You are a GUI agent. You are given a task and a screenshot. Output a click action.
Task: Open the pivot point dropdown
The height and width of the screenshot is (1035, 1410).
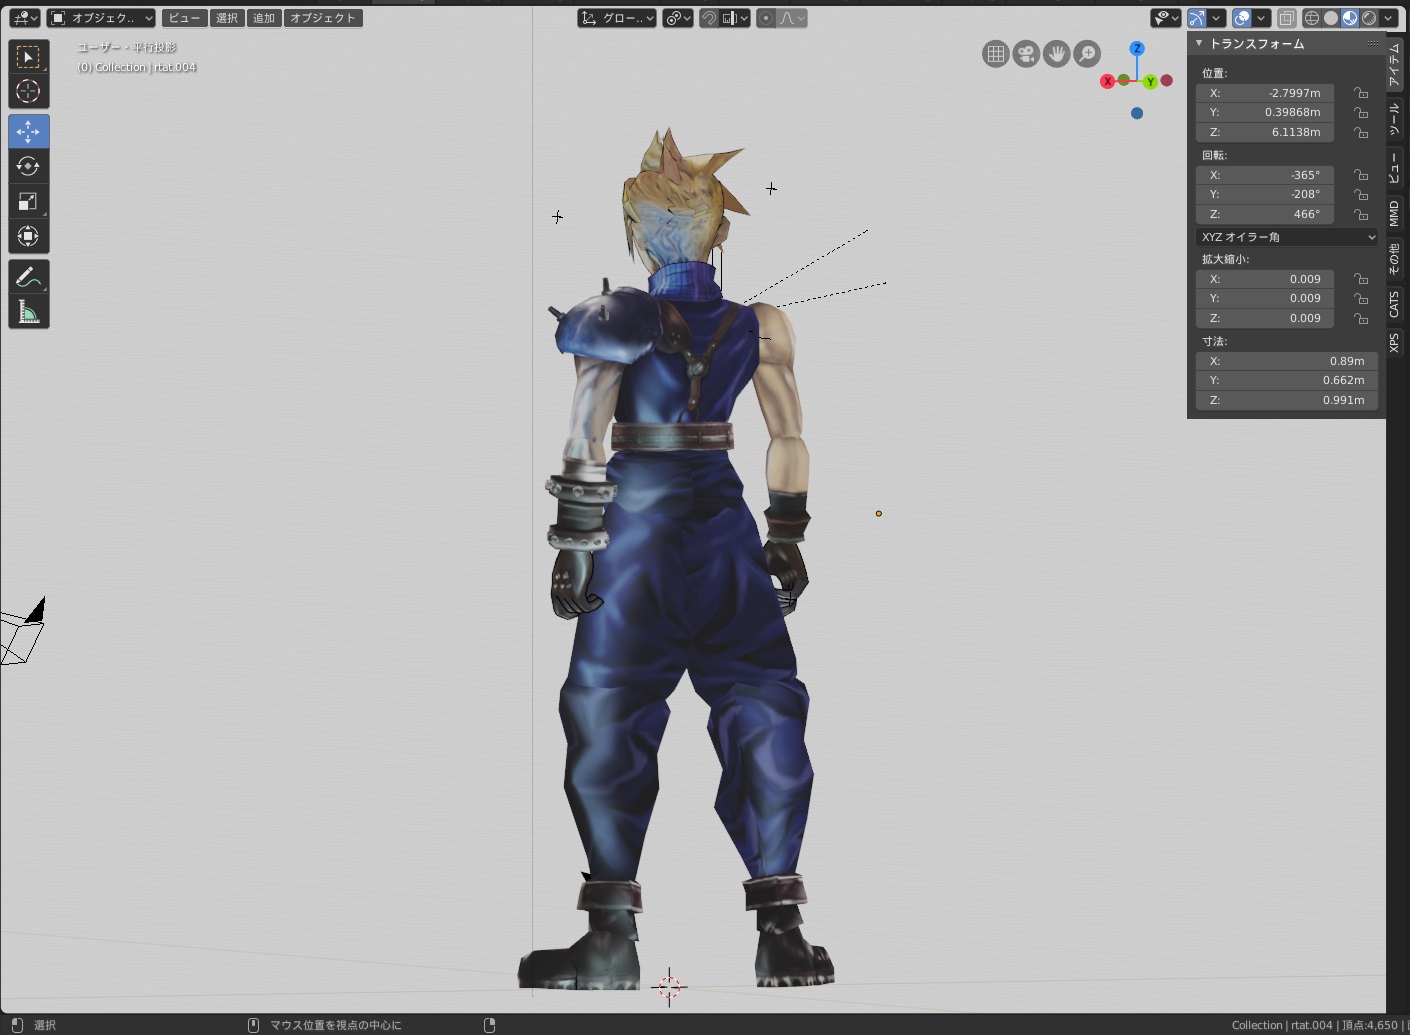[x=678, y=18]
